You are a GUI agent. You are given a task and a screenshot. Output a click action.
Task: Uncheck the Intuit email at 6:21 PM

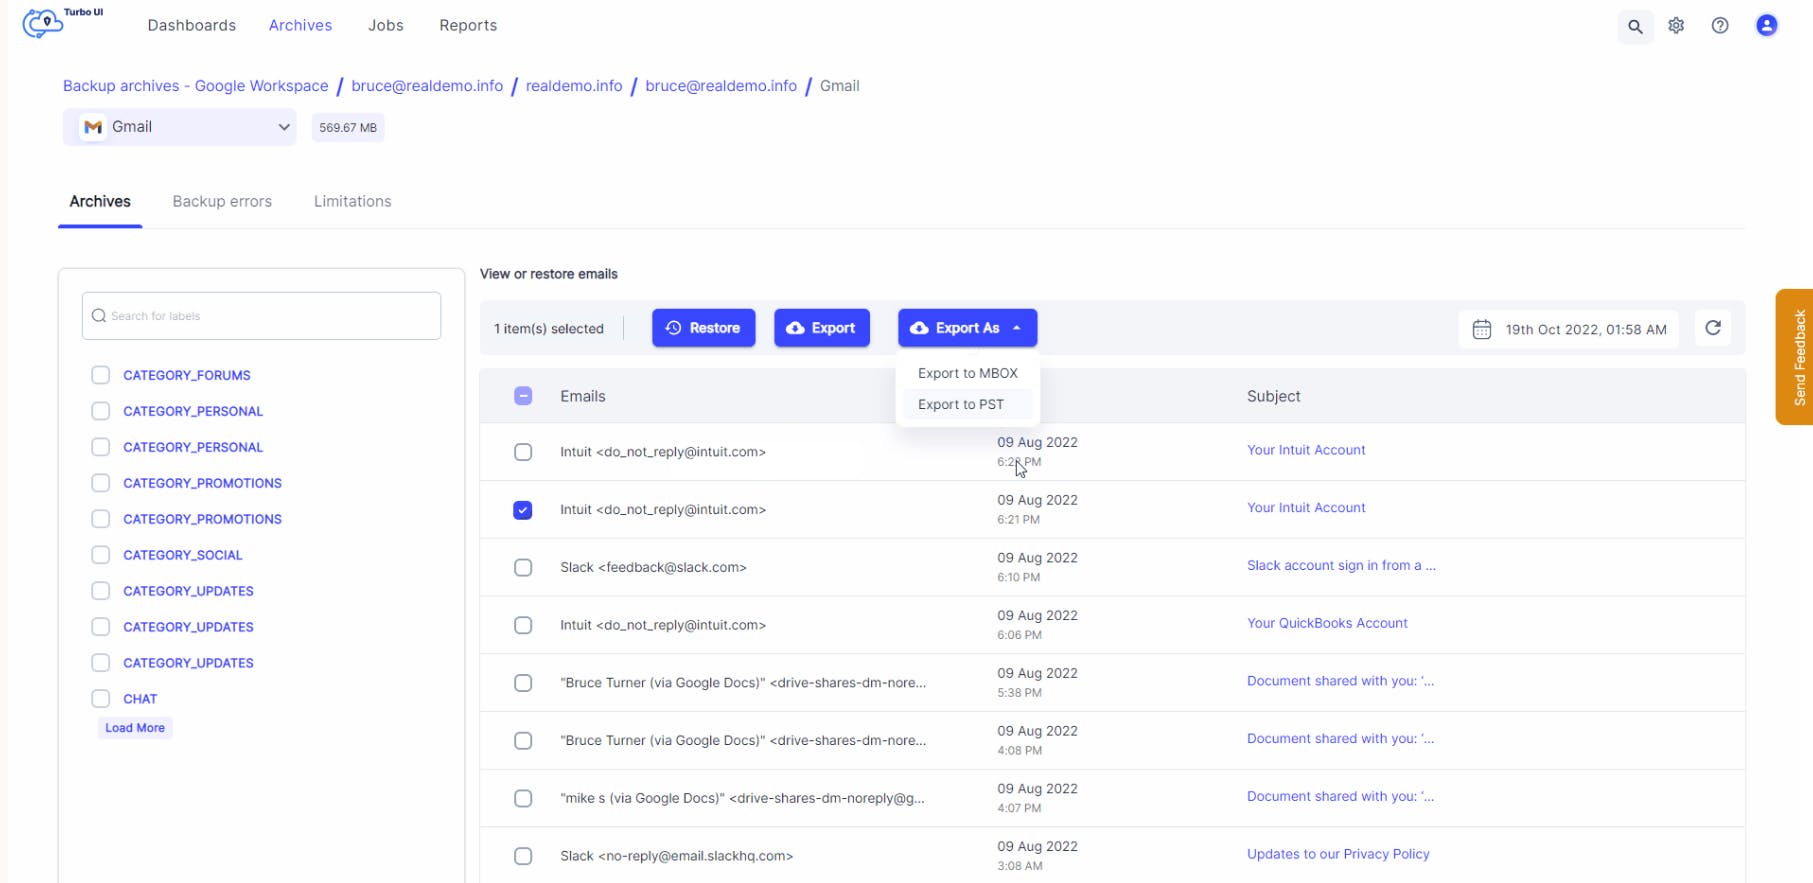click(x=523, y=510)
